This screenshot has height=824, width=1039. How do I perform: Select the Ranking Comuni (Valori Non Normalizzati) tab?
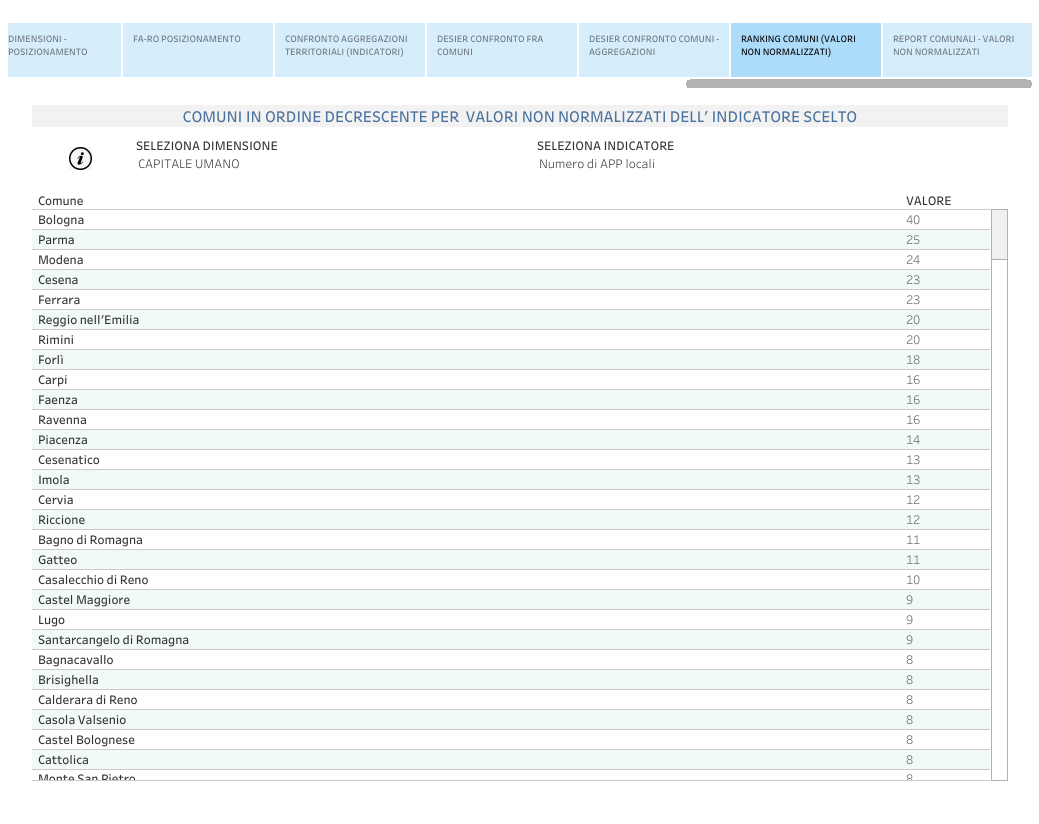point(806,50)
